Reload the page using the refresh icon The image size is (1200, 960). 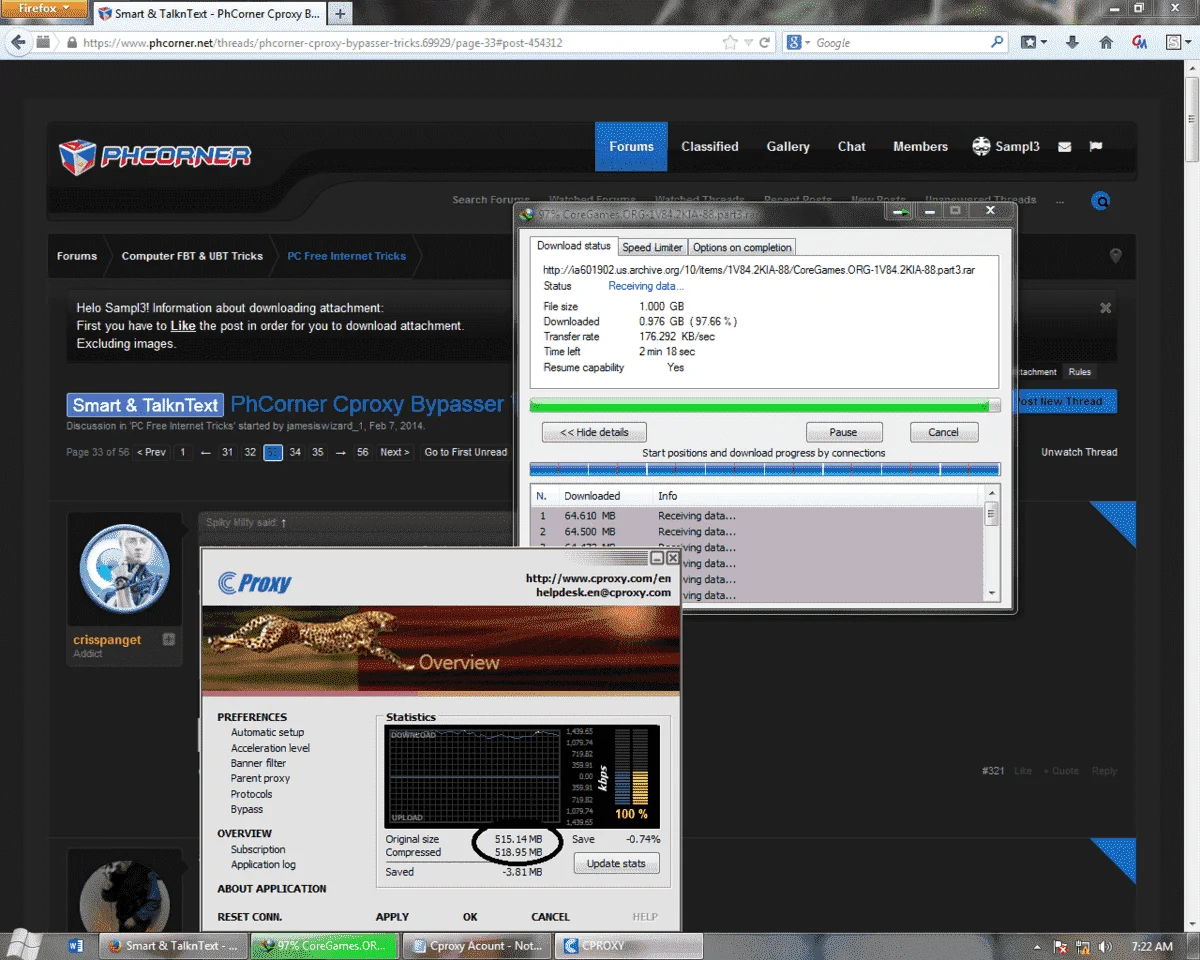pos(765,43)
